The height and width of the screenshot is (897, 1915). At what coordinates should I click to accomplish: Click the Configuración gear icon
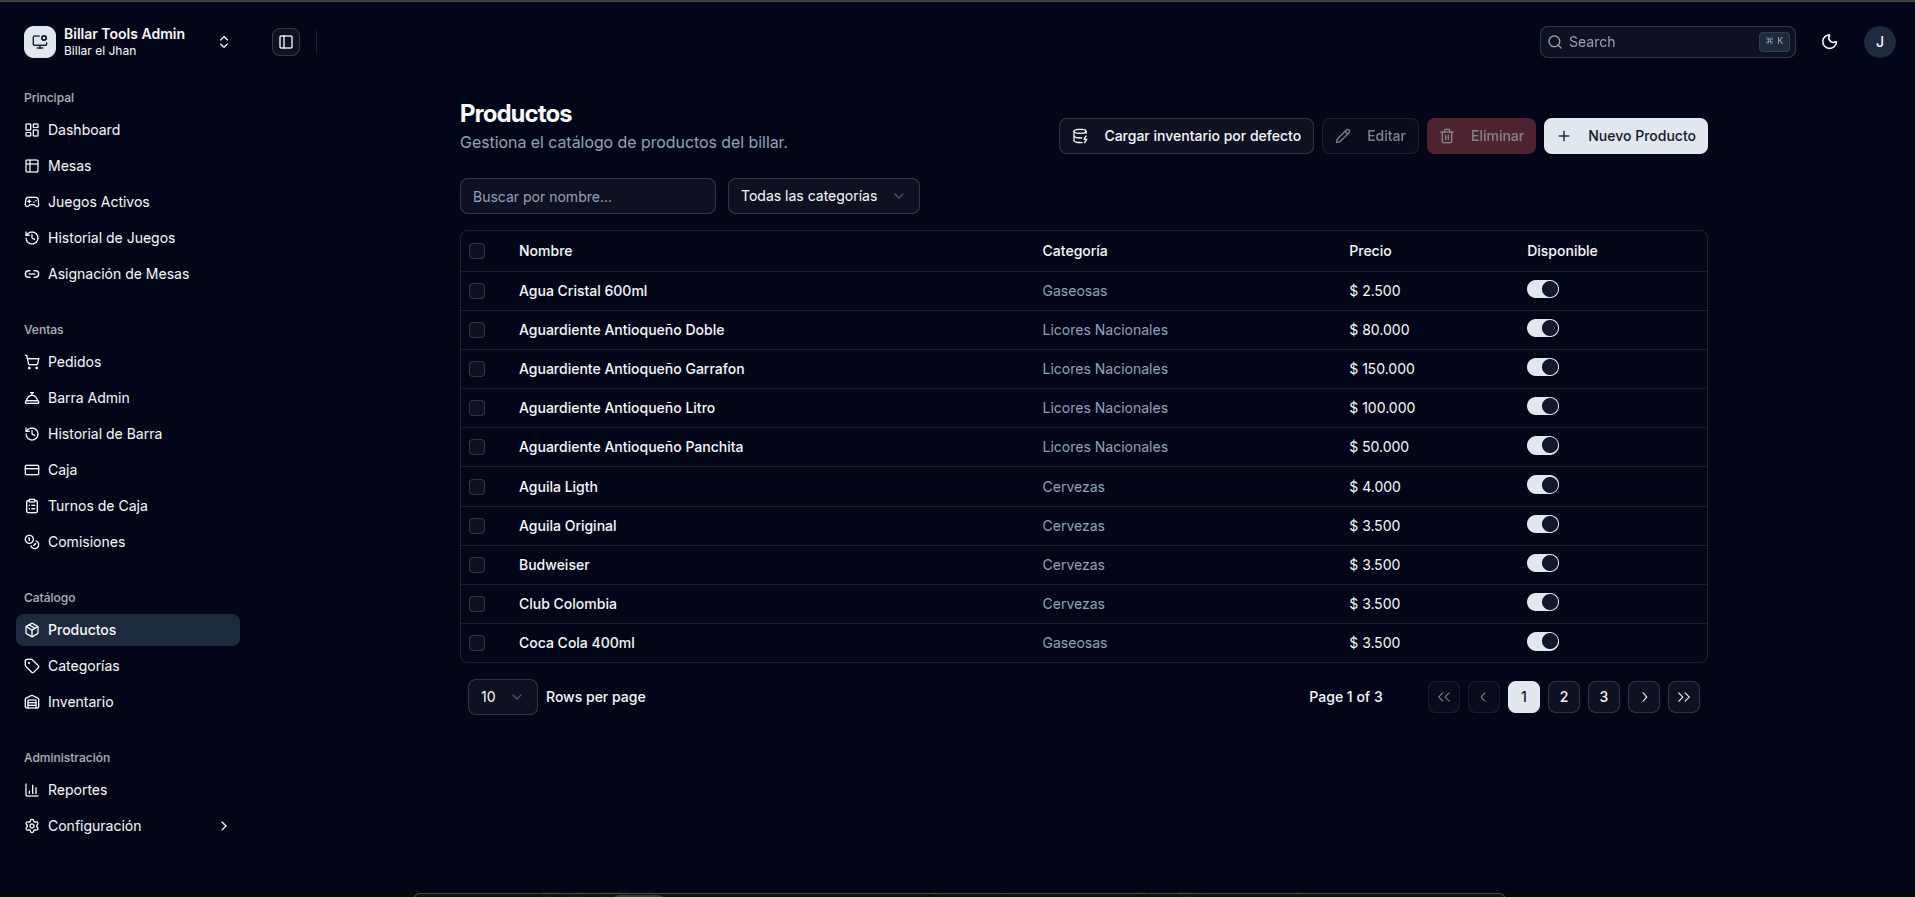click(32, 826)
